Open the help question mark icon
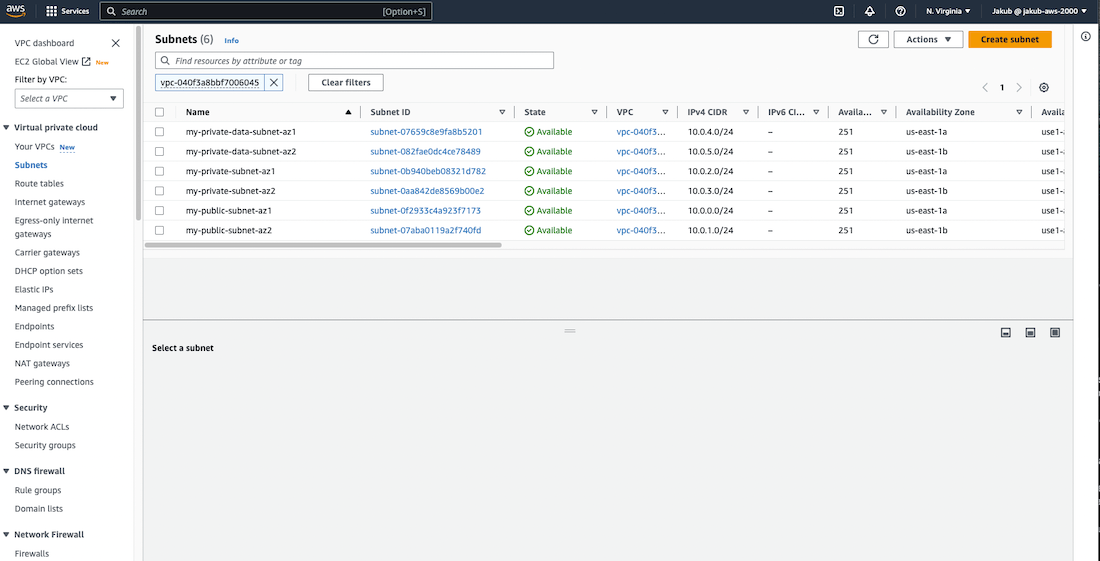This screenshot has height=561, width=1100. pyautogui.click(x=900, y=11)
